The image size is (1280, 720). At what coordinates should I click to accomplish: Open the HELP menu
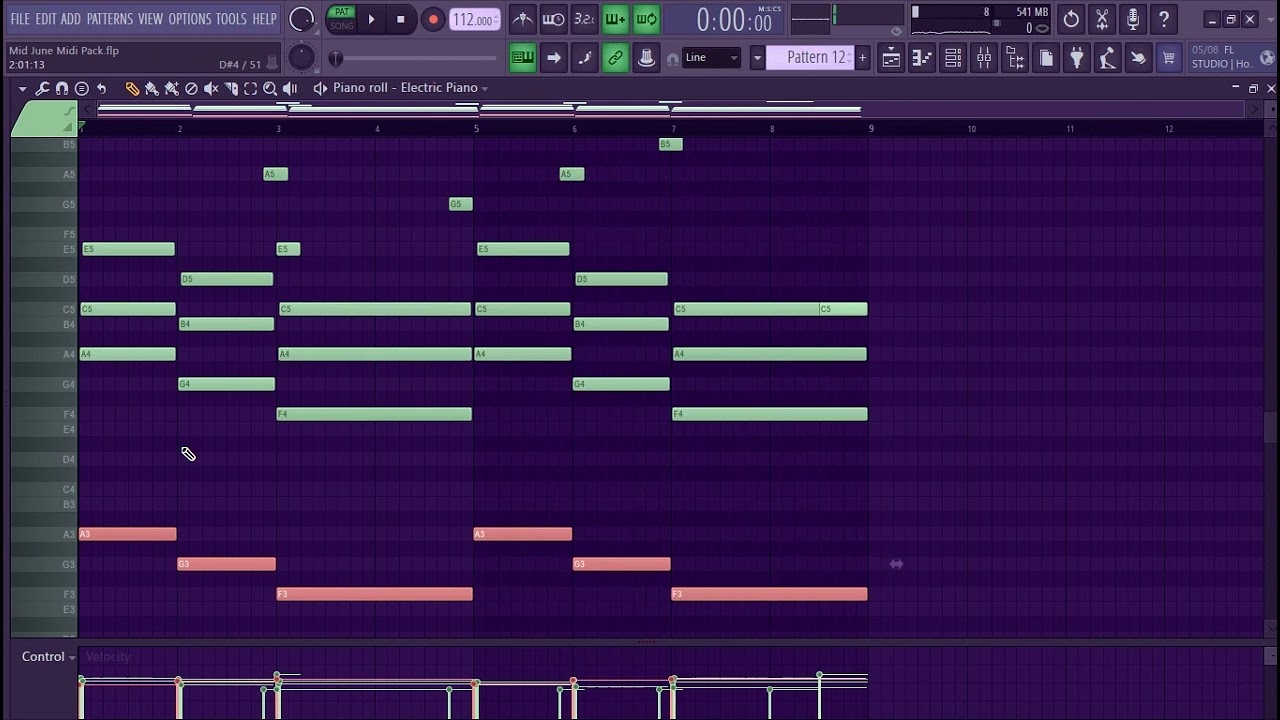coord(264,19)
